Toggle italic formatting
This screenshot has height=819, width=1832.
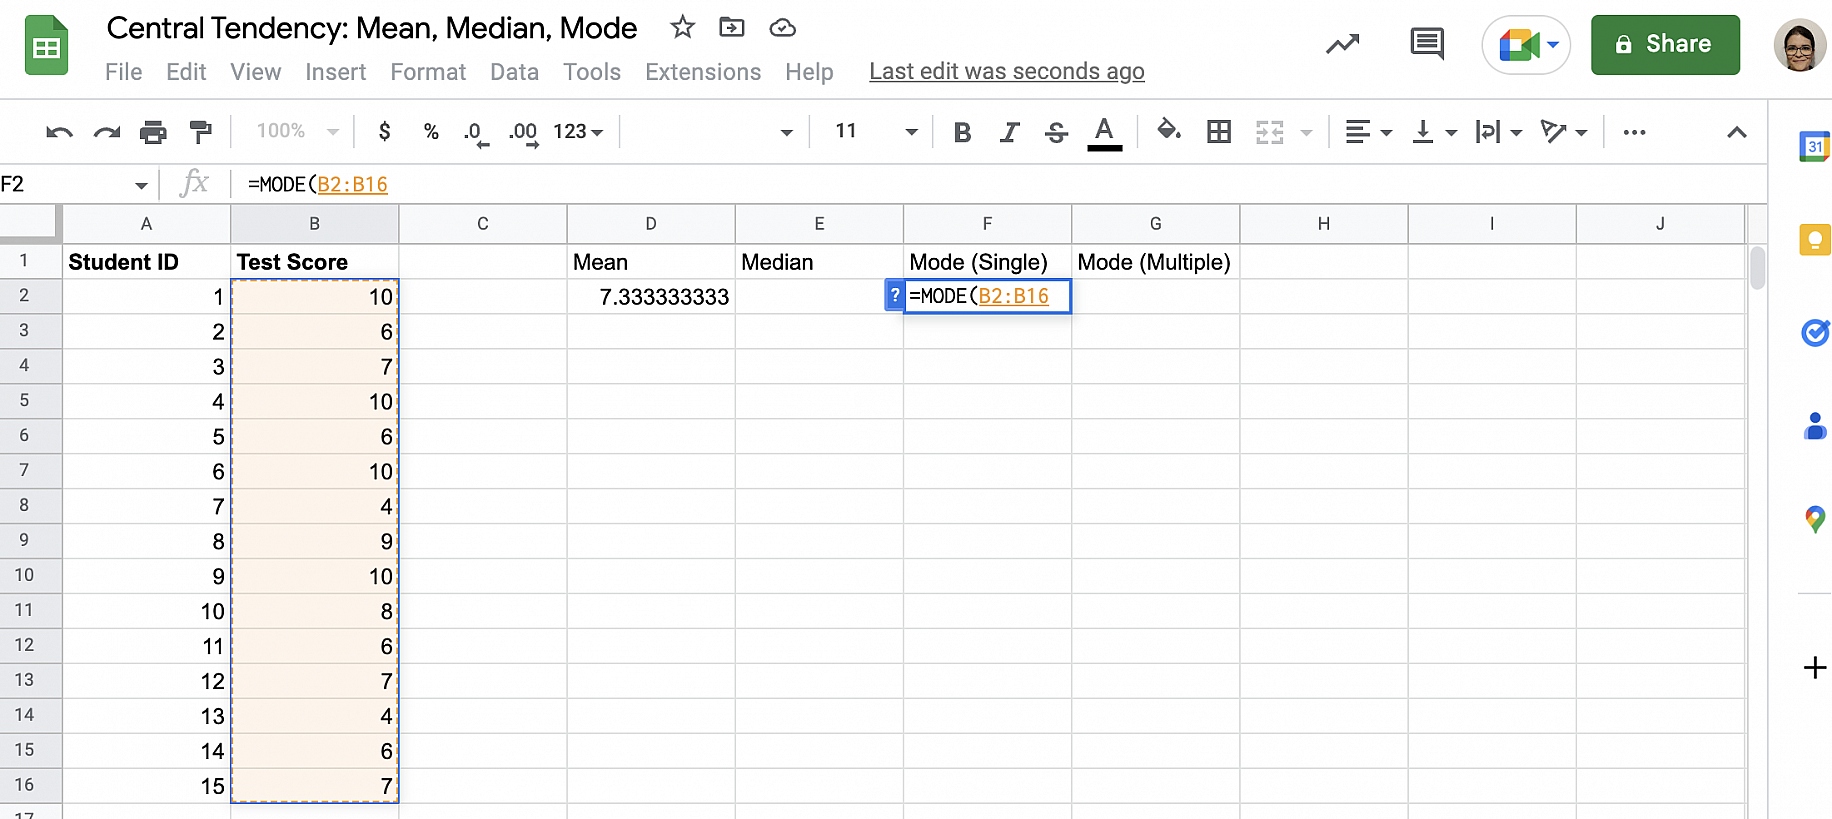click(1010, 132)
